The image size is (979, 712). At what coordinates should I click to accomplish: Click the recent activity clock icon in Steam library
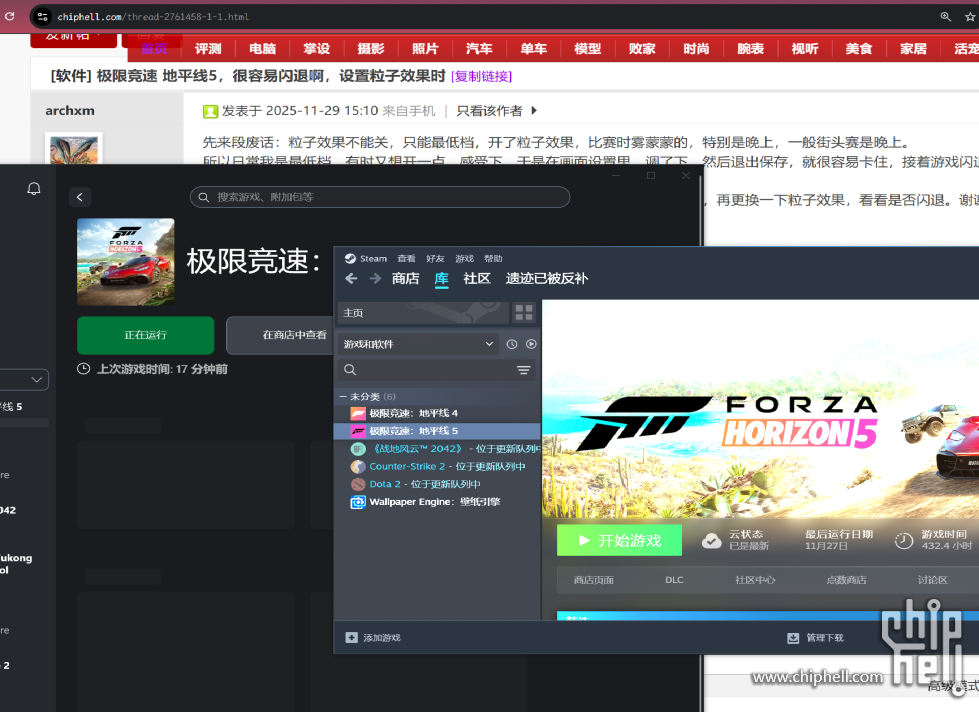tap(512, 344)
